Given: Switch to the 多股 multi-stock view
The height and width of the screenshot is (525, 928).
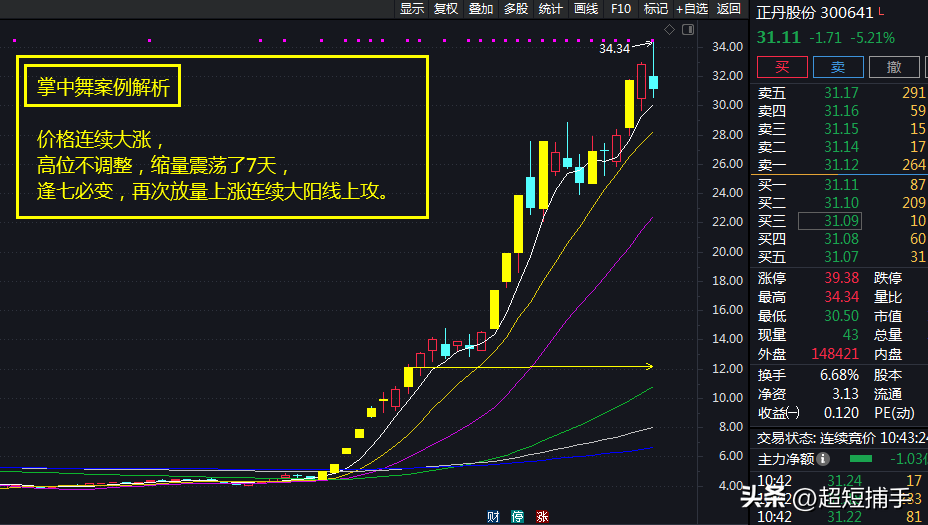Looking at the screenshot, I should [515, 9].
